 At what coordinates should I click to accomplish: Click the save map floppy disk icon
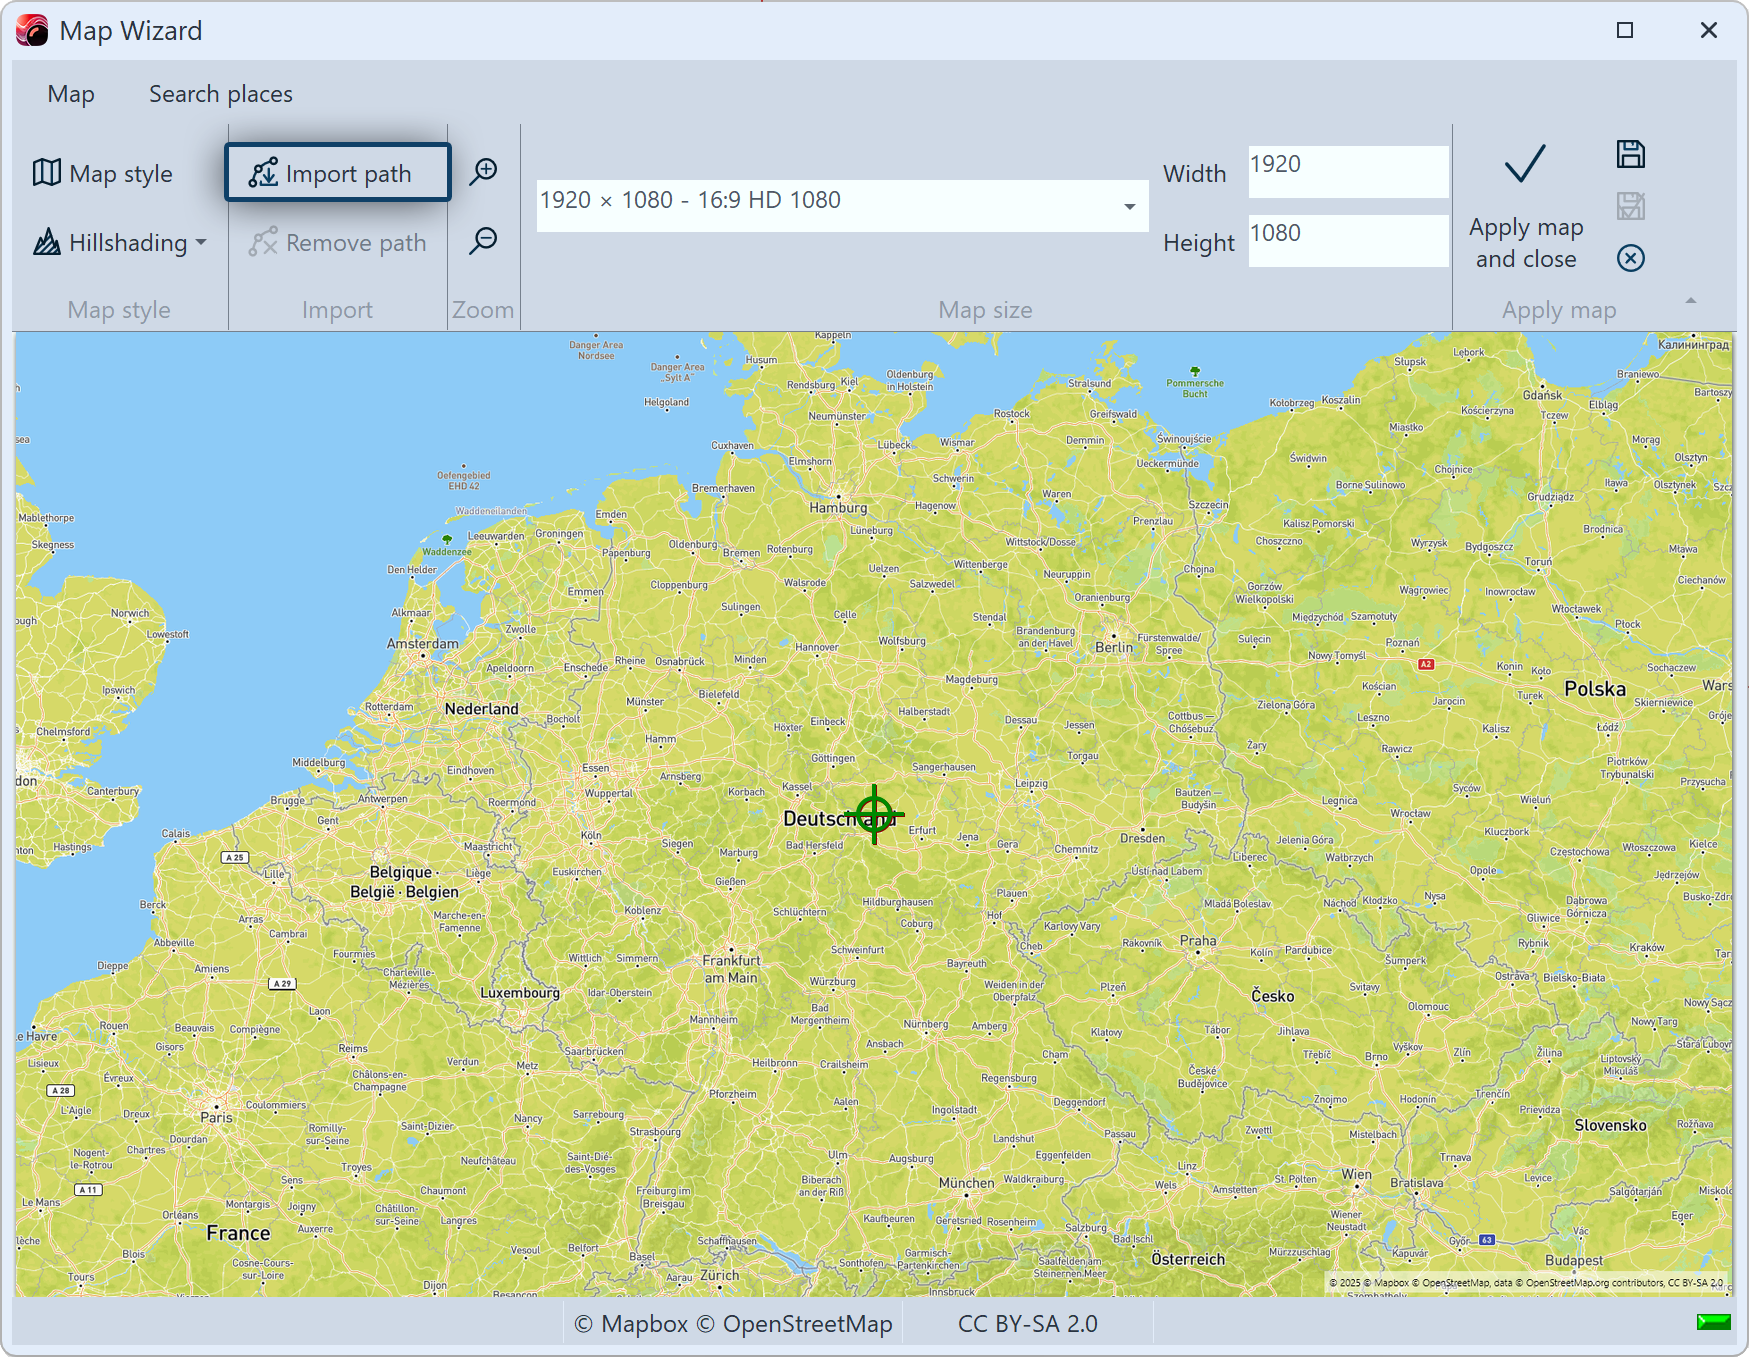1630,154
